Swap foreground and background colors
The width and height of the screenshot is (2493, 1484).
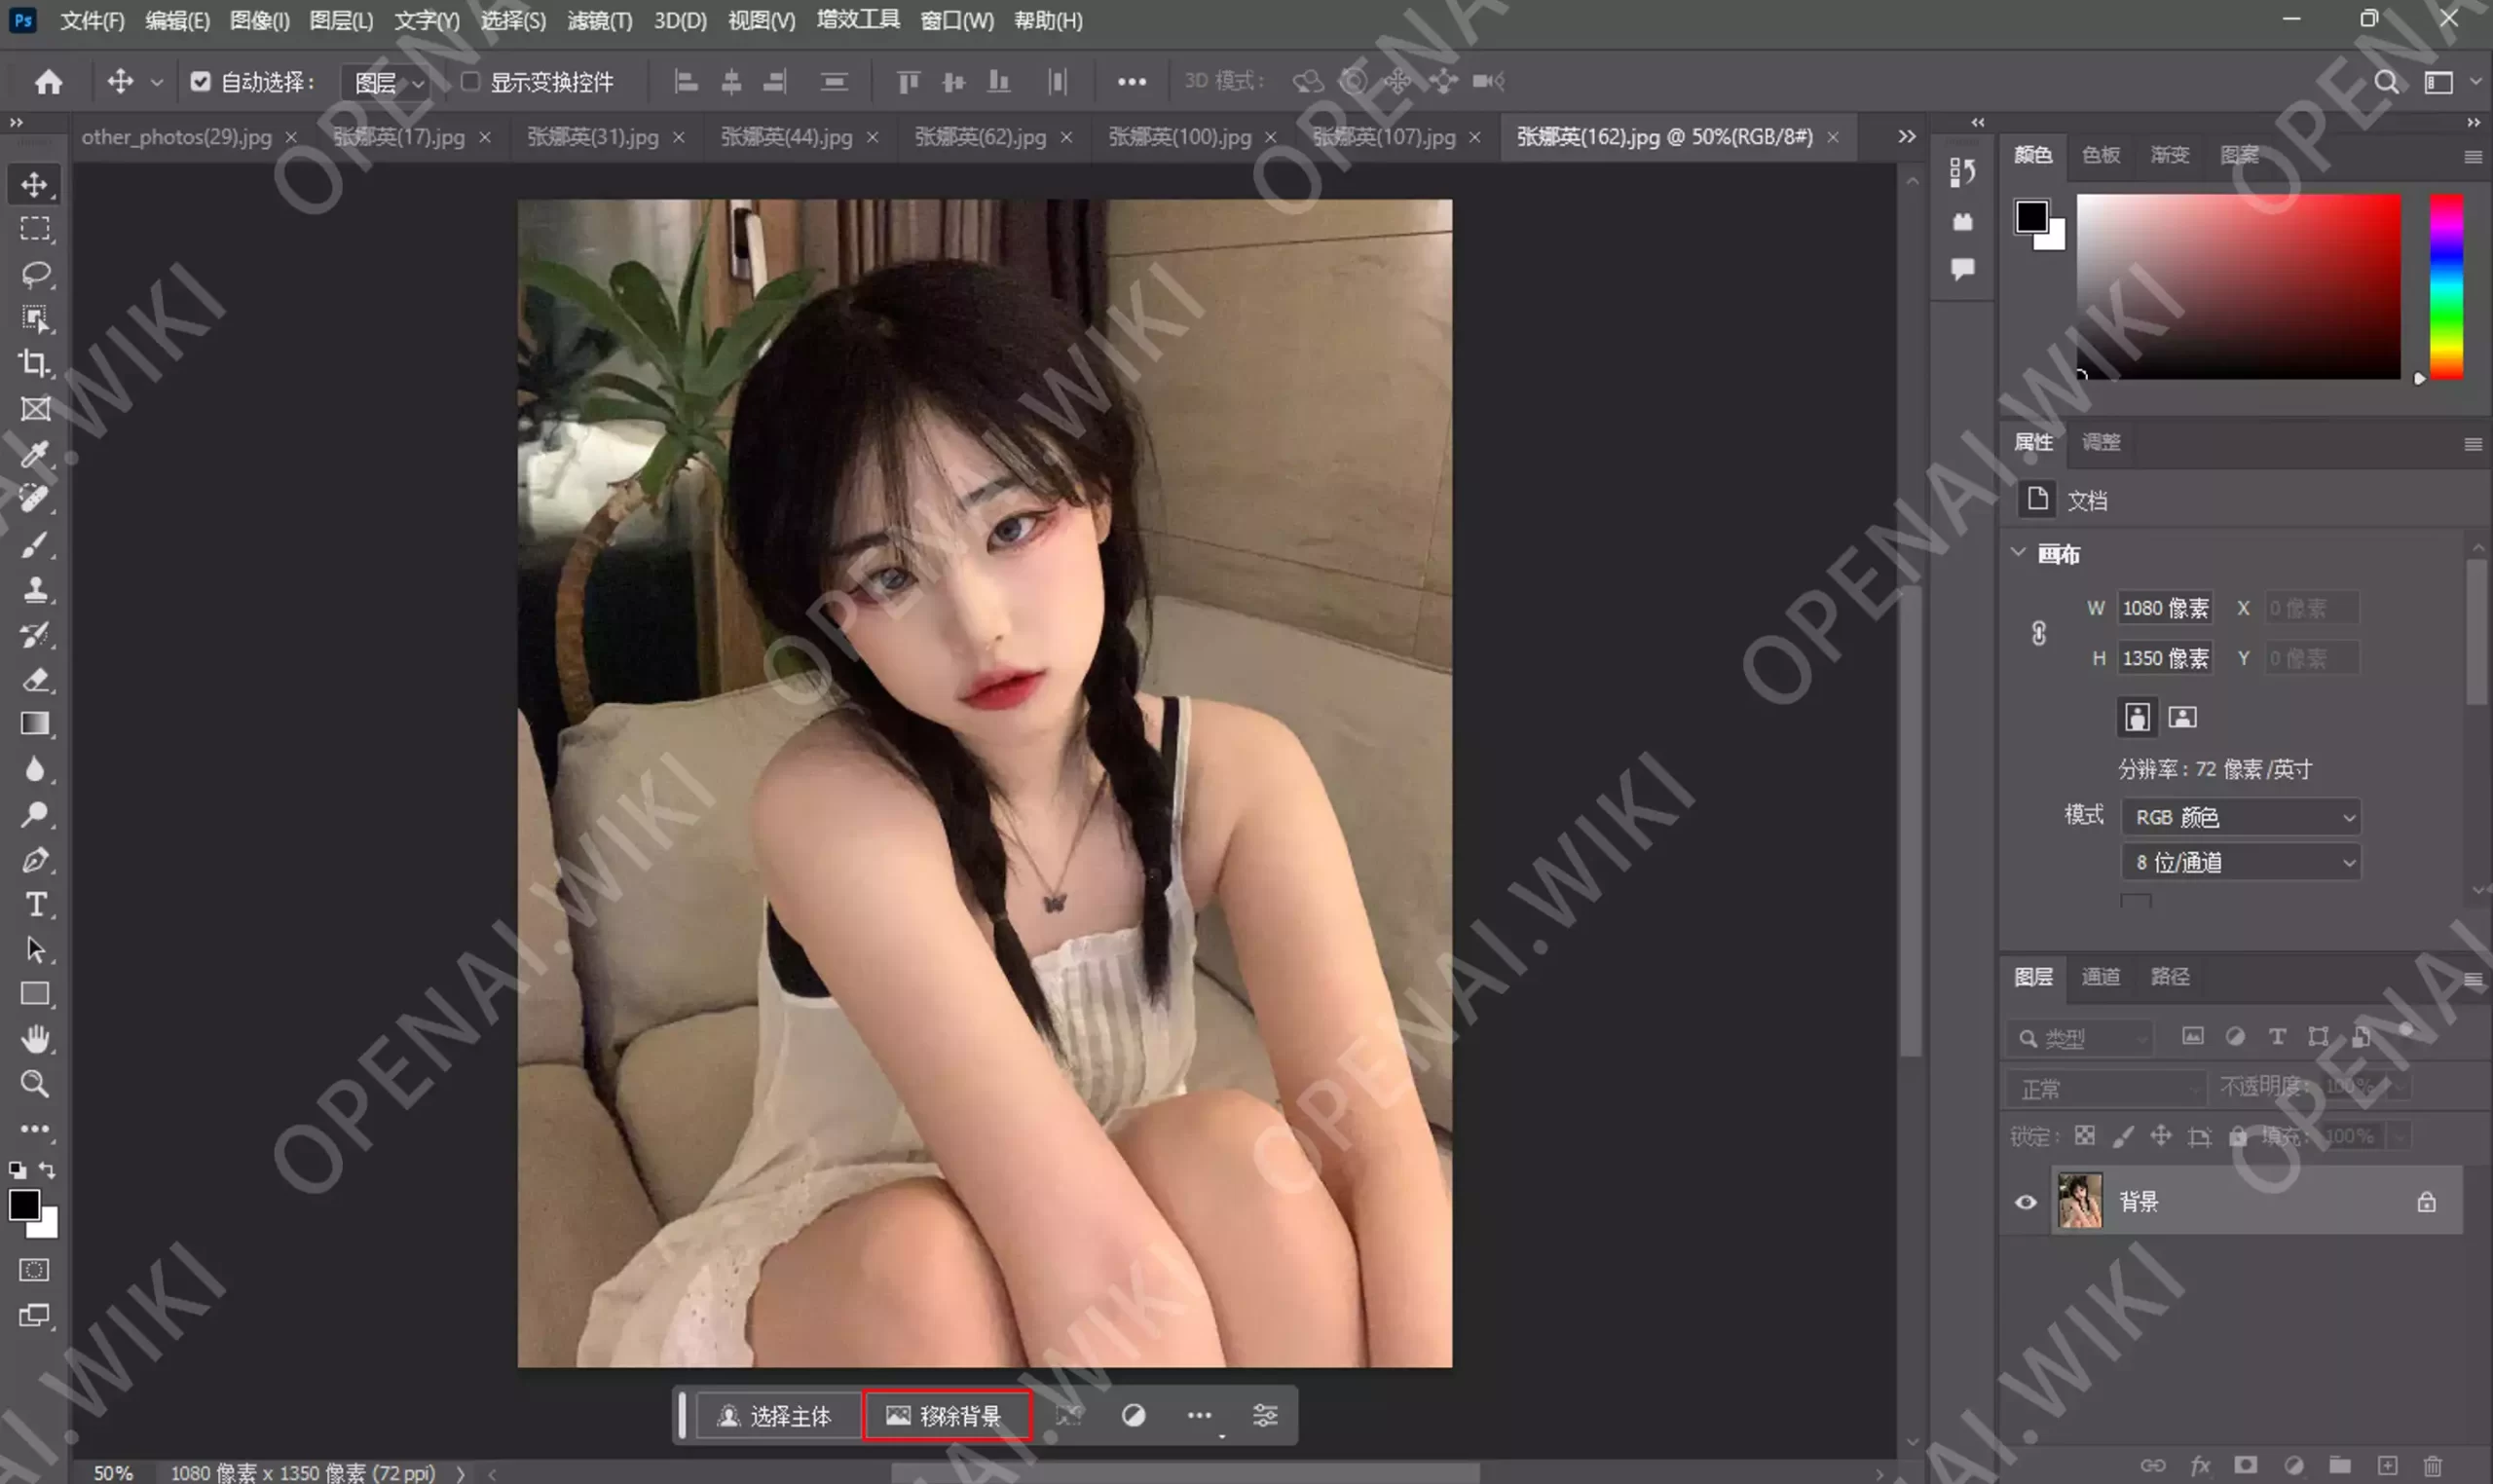[48, 1169]
